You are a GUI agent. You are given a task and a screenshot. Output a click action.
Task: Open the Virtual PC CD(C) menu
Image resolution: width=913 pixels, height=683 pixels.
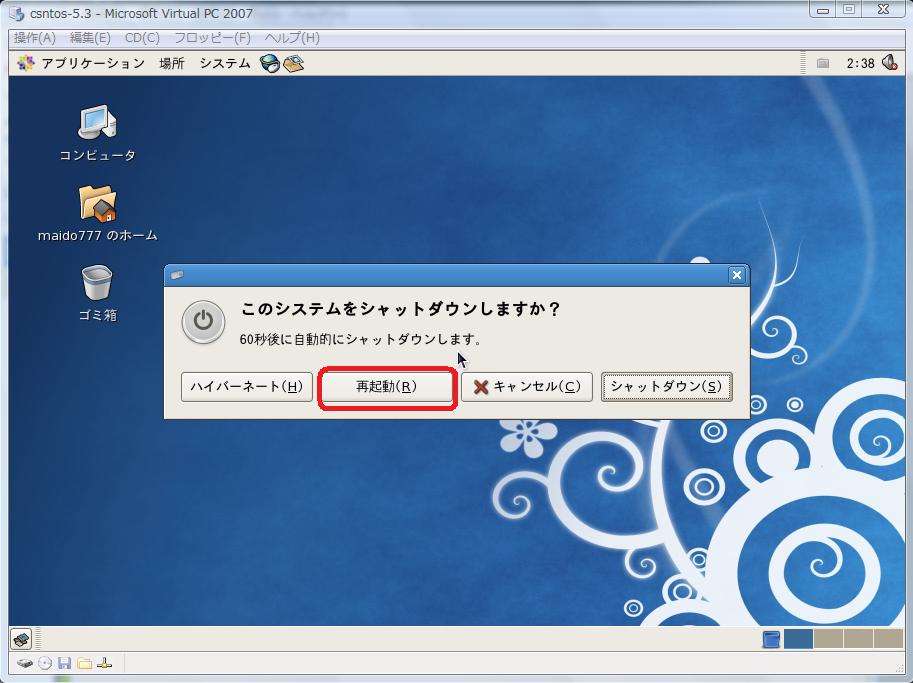pos(142,38)
